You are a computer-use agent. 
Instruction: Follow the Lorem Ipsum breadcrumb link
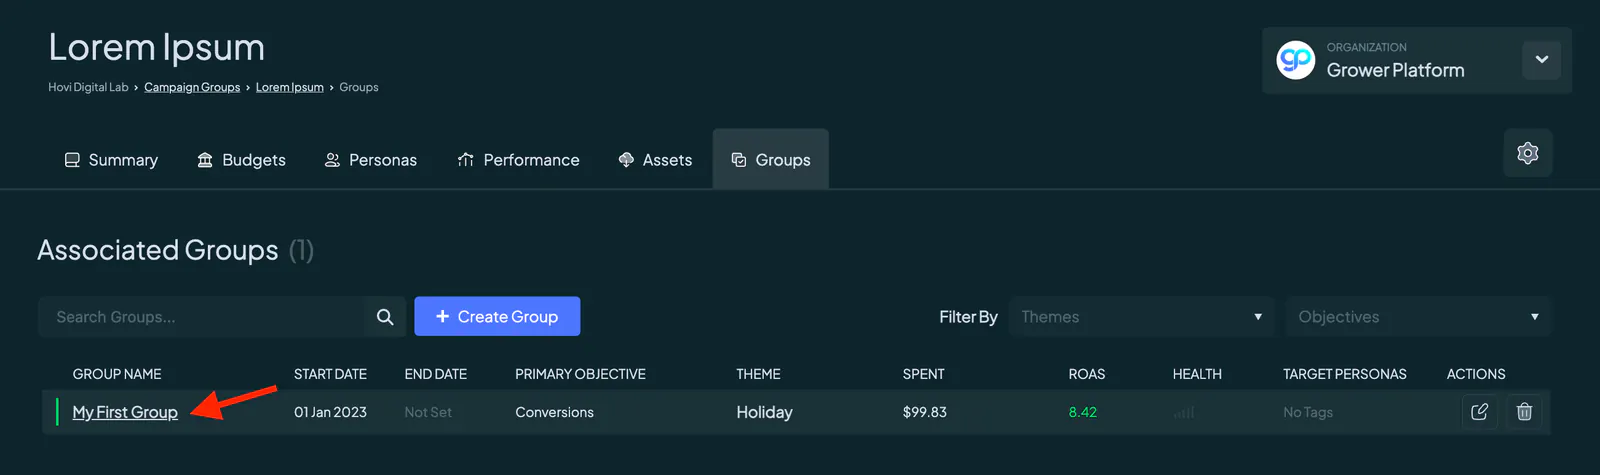[x=290, y=87]
